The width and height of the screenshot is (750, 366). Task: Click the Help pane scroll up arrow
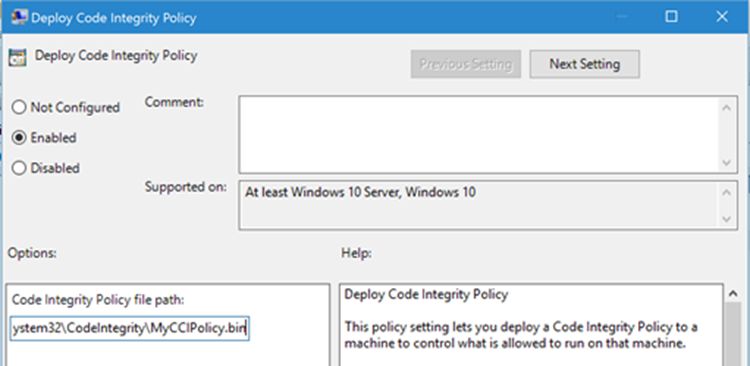732,293
